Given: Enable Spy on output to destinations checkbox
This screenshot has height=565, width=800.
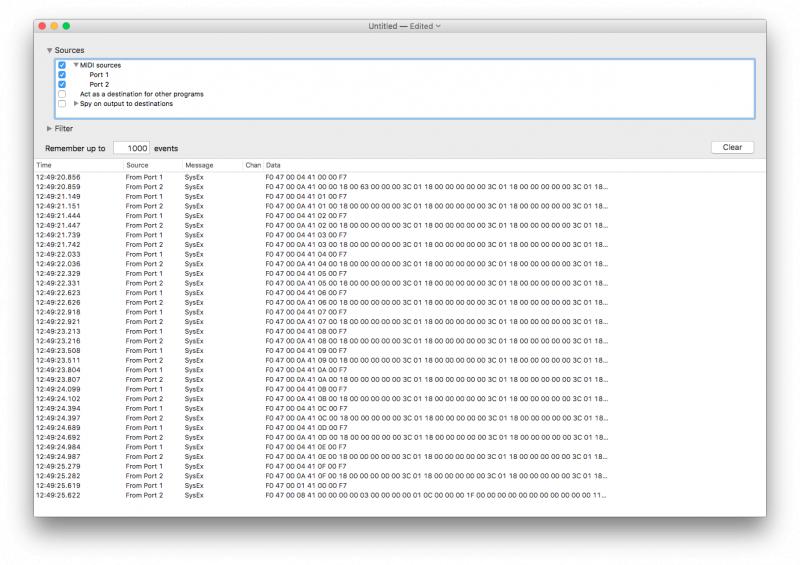Looking at the screenshot, I should pyautogui.click(x=62, y=104).
